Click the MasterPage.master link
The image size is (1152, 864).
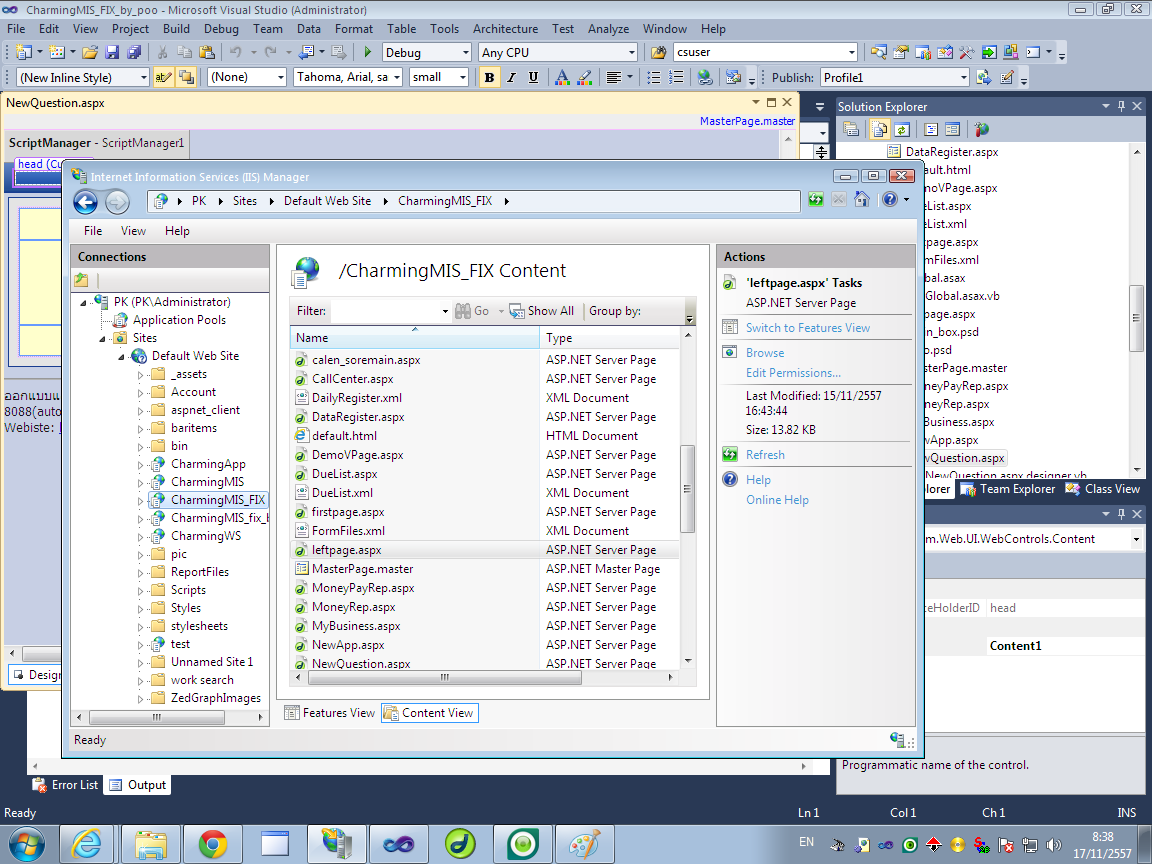tap(747, 121)
